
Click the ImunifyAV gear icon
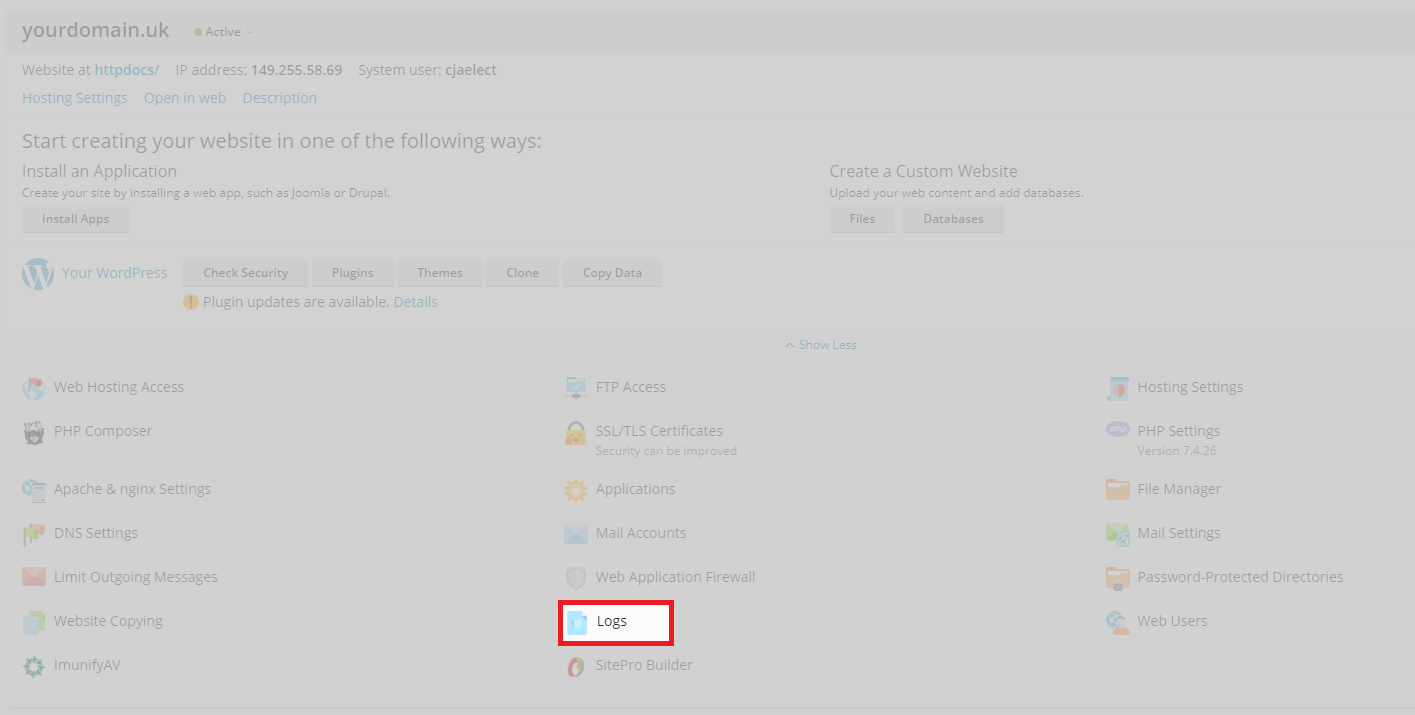34,666
